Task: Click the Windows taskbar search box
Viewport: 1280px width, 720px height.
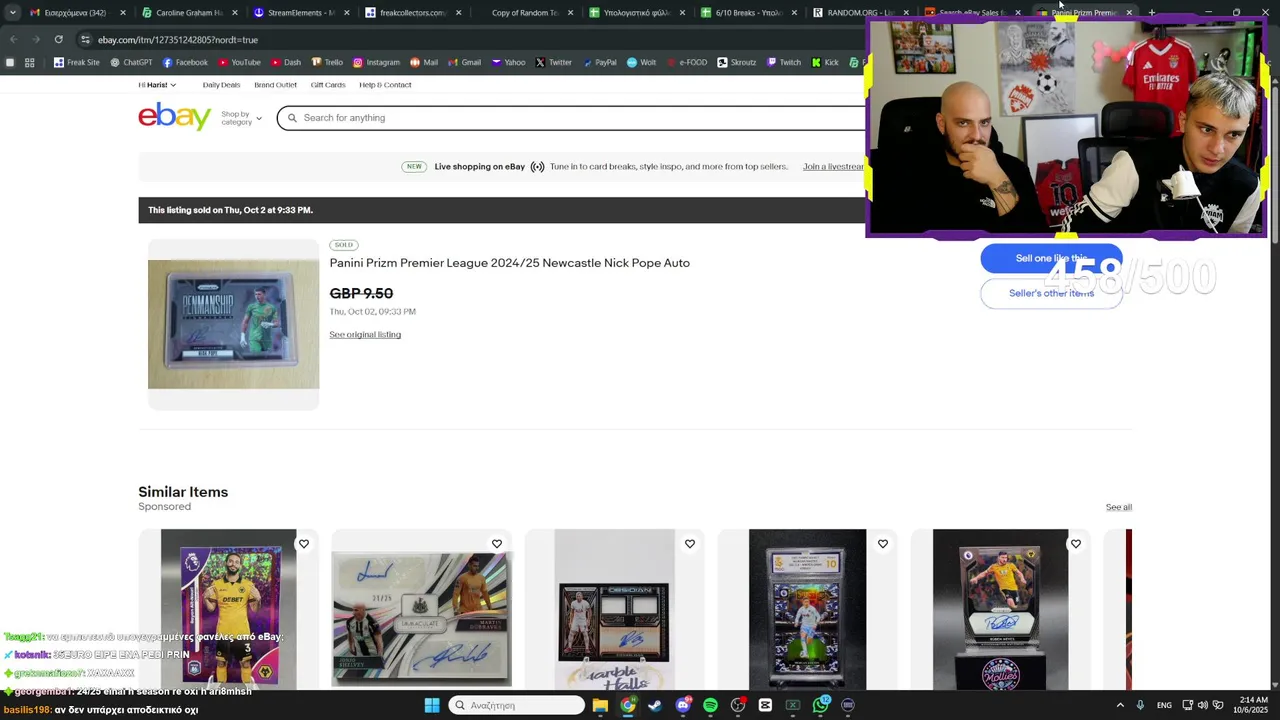Action: point(516,705)
